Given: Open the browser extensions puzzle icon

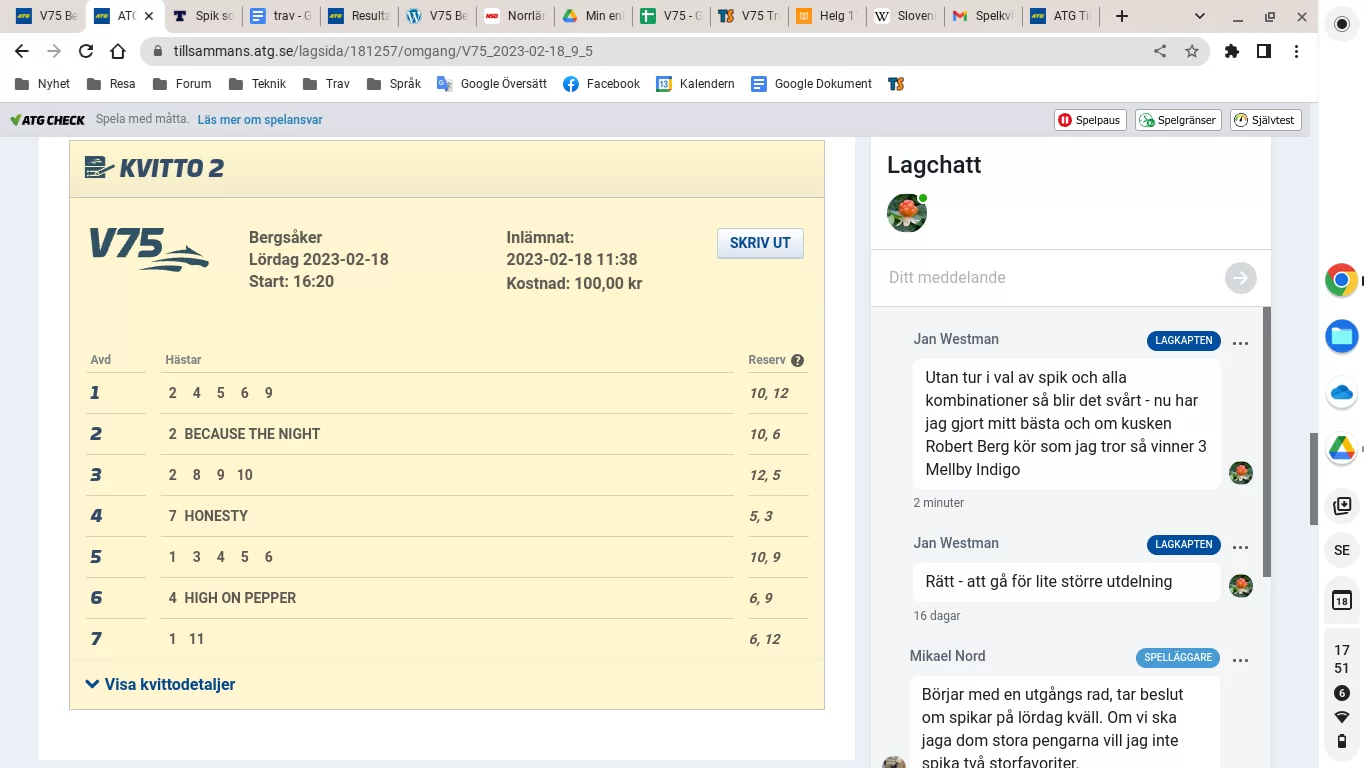Looking at the screenshot, I should (x=1232, y=51).
